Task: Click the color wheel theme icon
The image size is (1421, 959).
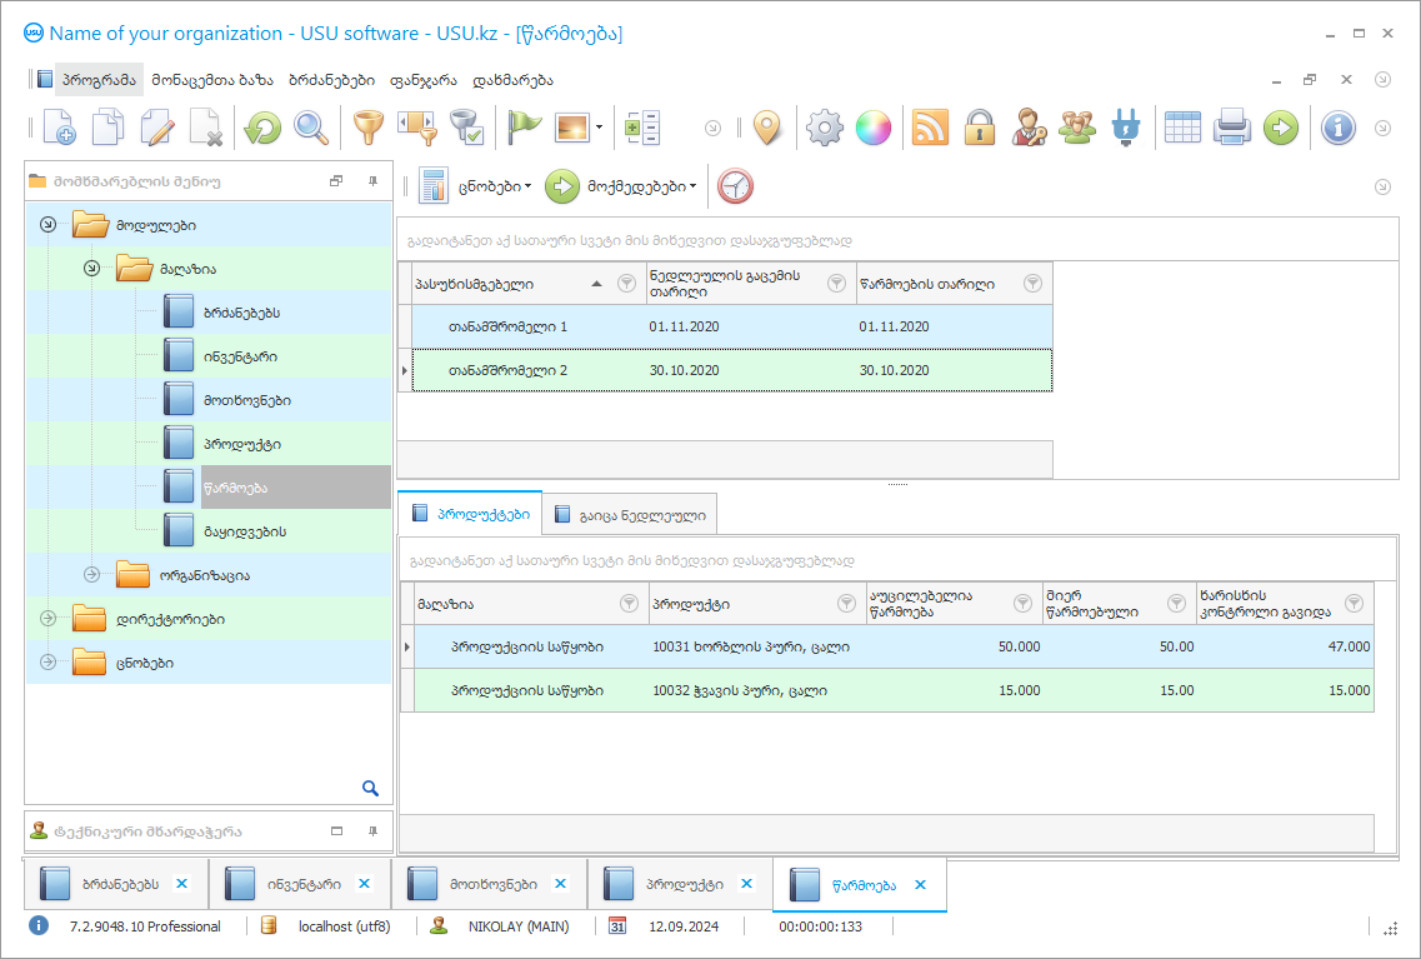Action: 873,128
